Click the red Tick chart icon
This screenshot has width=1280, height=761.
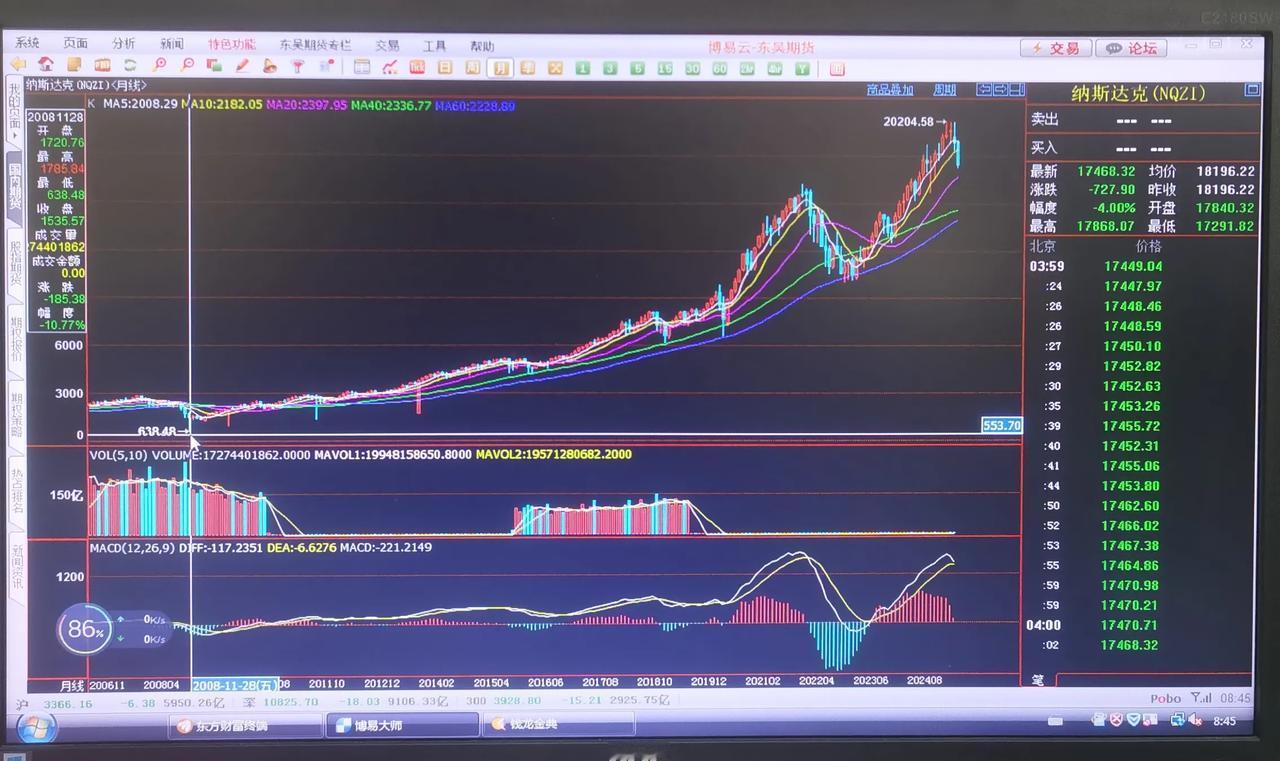pyautogui.click(x=417, y=67)
